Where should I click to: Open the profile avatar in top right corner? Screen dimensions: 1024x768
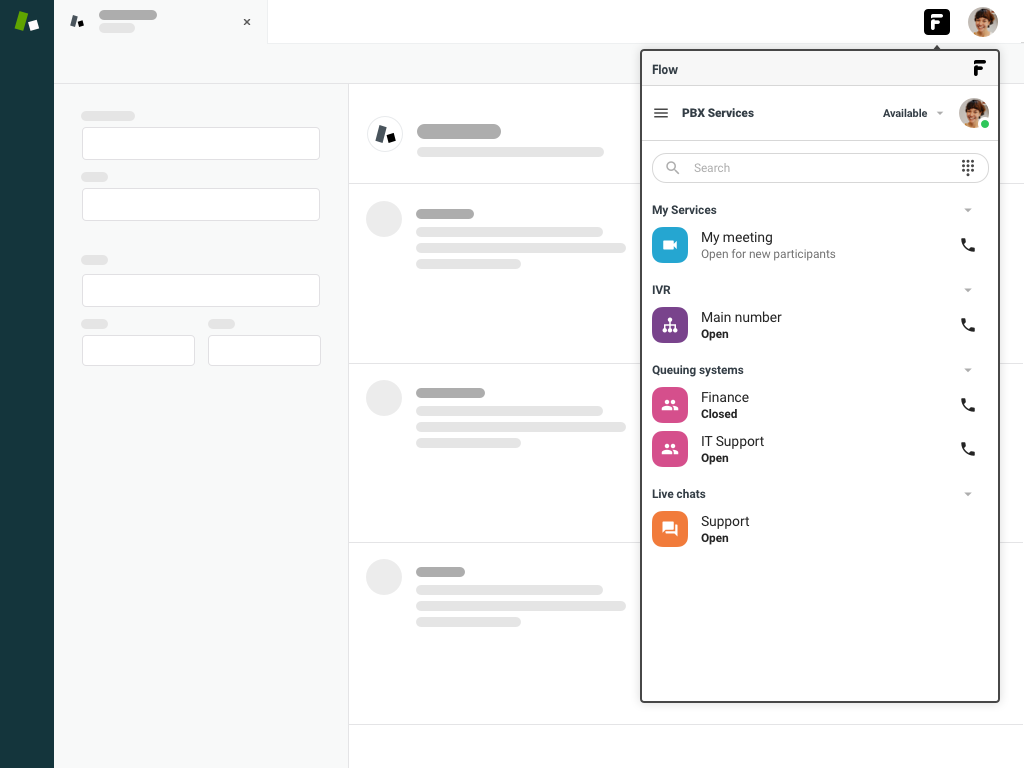tap(982, 22)
